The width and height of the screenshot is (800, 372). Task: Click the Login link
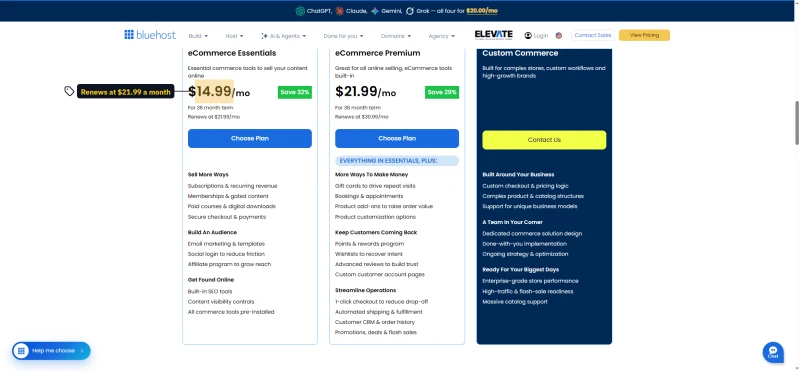click(541, 36)
